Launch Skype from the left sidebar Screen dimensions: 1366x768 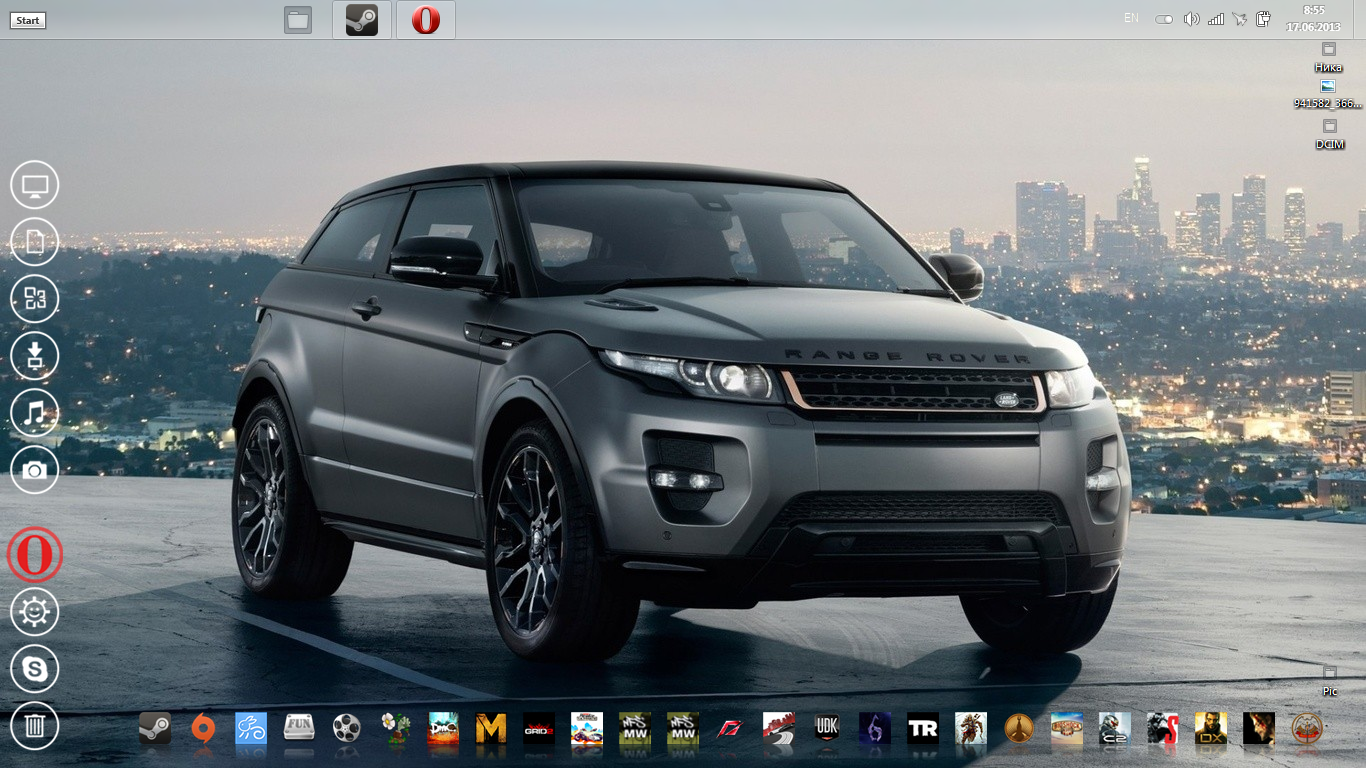click(35, 669)
